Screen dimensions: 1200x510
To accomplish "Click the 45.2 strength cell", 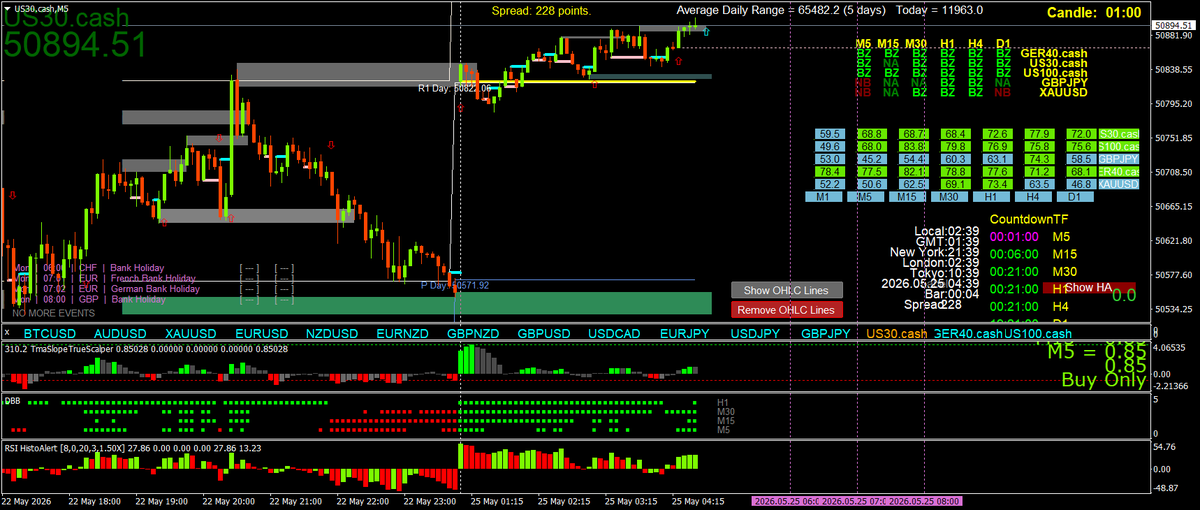I will 870,159.
